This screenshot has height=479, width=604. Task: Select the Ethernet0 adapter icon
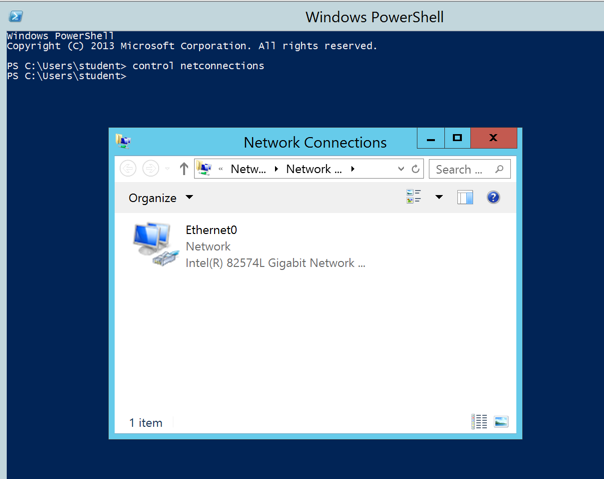(156, 244)
